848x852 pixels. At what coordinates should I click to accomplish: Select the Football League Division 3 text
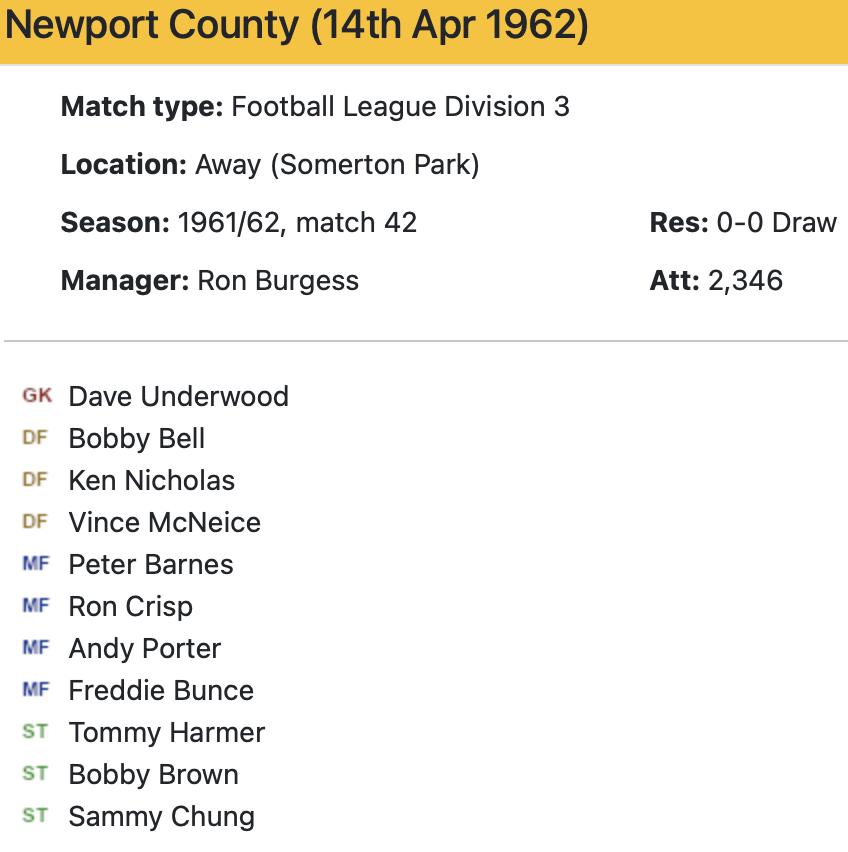point(400,106)
